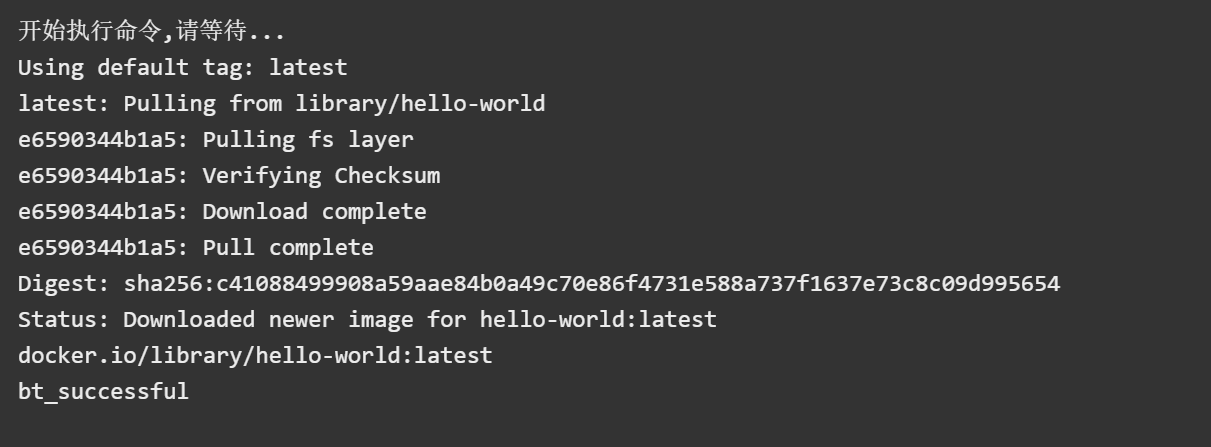Screen dimensions: 1211x447
Task: Click "hello-world:latest" in the Status line
Action: click(x=598, y=320)
